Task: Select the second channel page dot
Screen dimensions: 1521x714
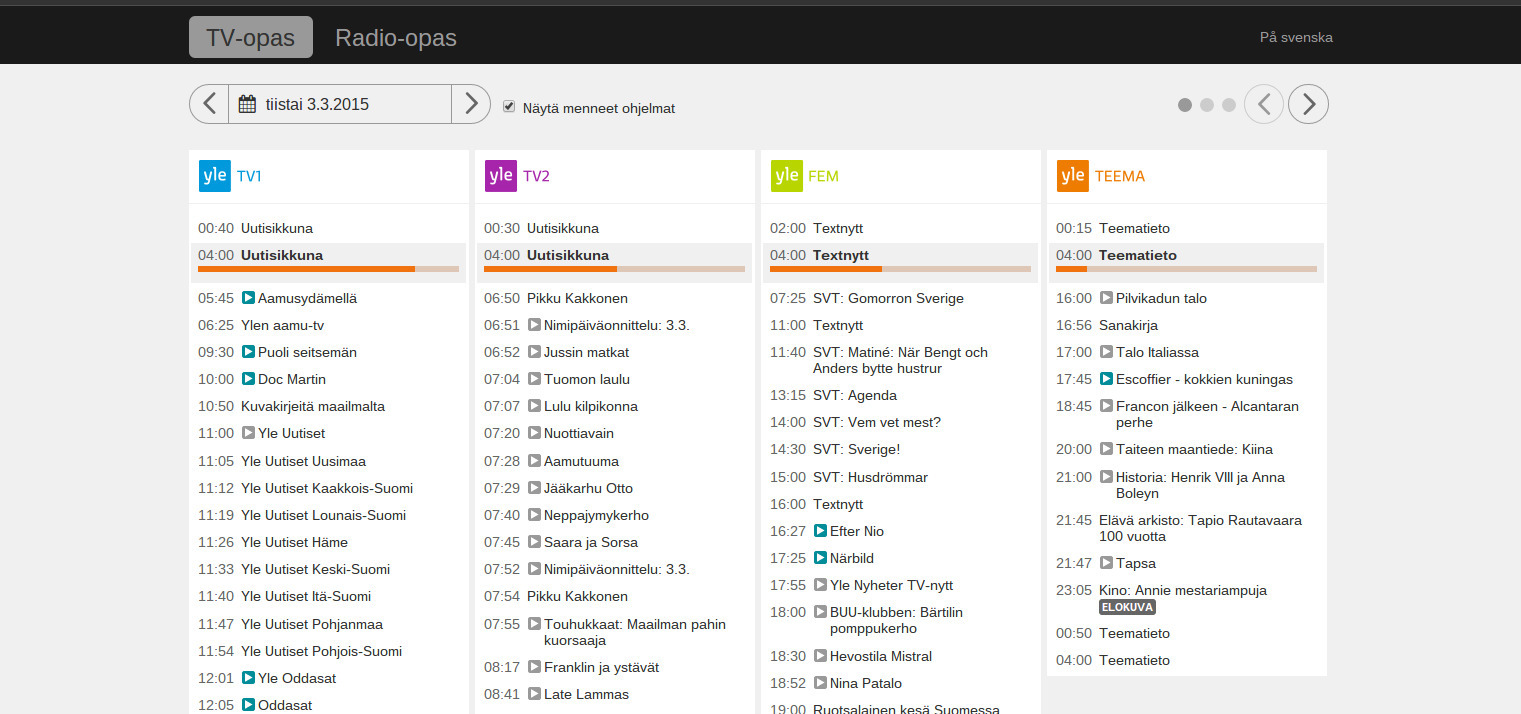Action: click(1207, 104)
